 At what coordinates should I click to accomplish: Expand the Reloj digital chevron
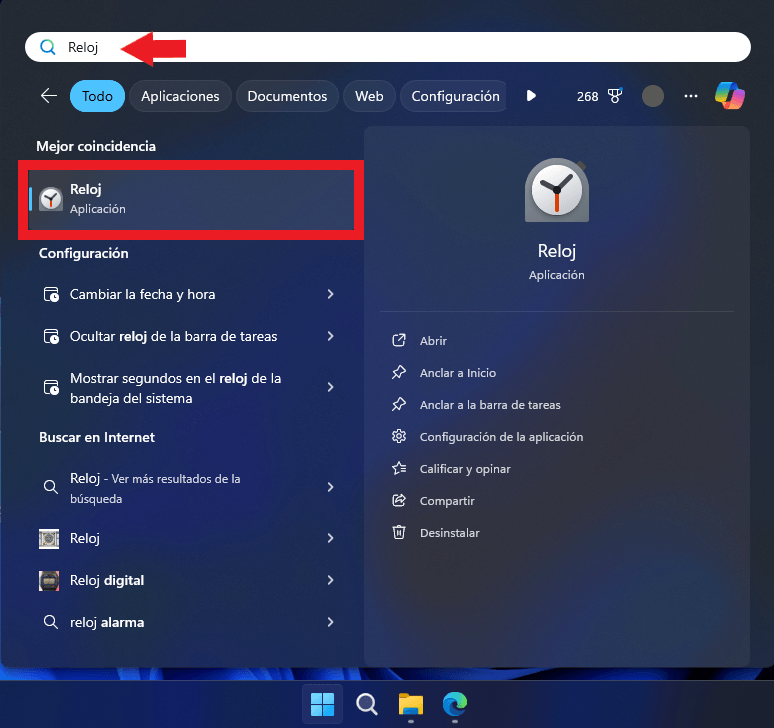point(330,580)
